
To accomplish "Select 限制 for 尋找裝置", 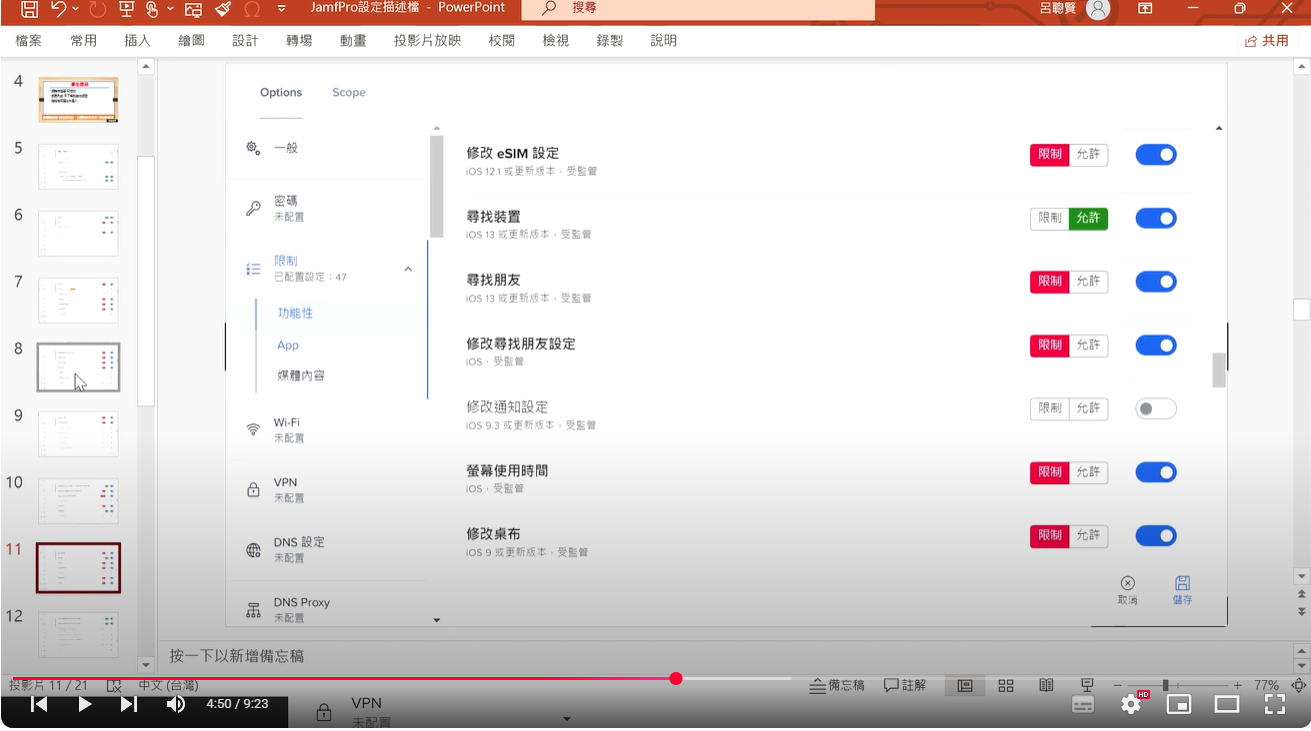I will click(x=1050, y=218).
